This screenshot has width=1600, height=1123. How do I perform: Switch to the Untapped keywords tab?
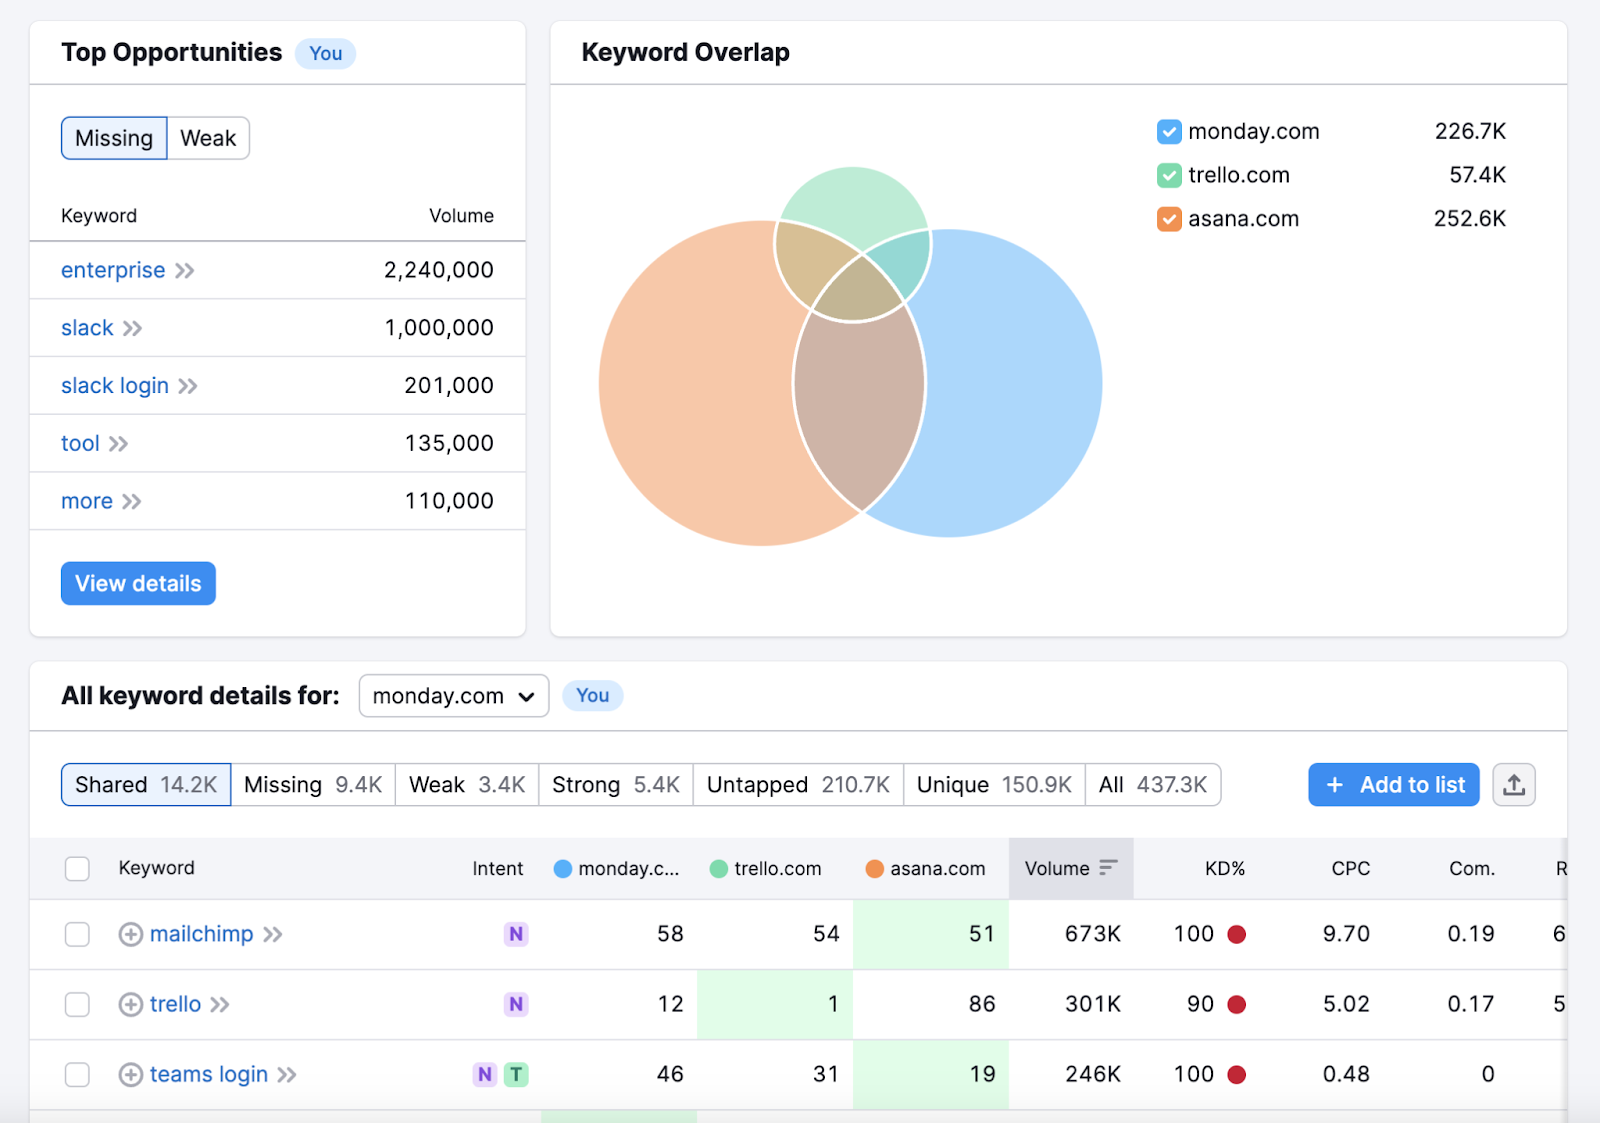click(797, 784)
